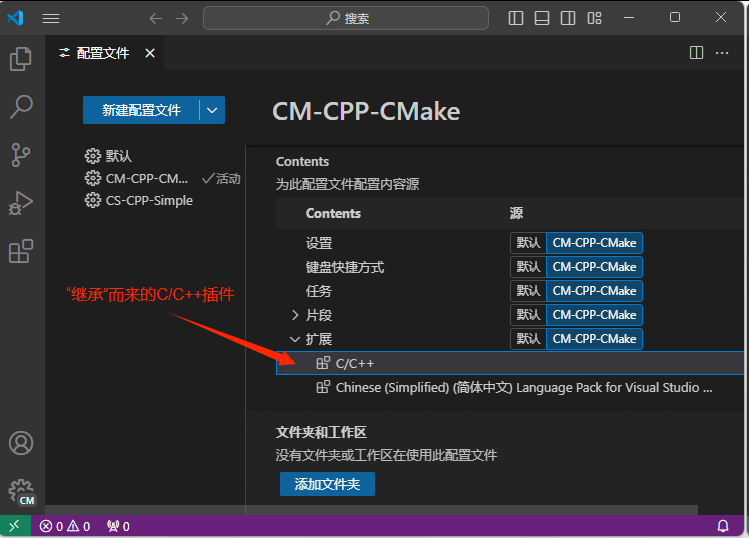Viewport: 749px width, 538px height.
Task: Set 扩展 source to CM-CPP-CMake
Action: click(594, 339)
